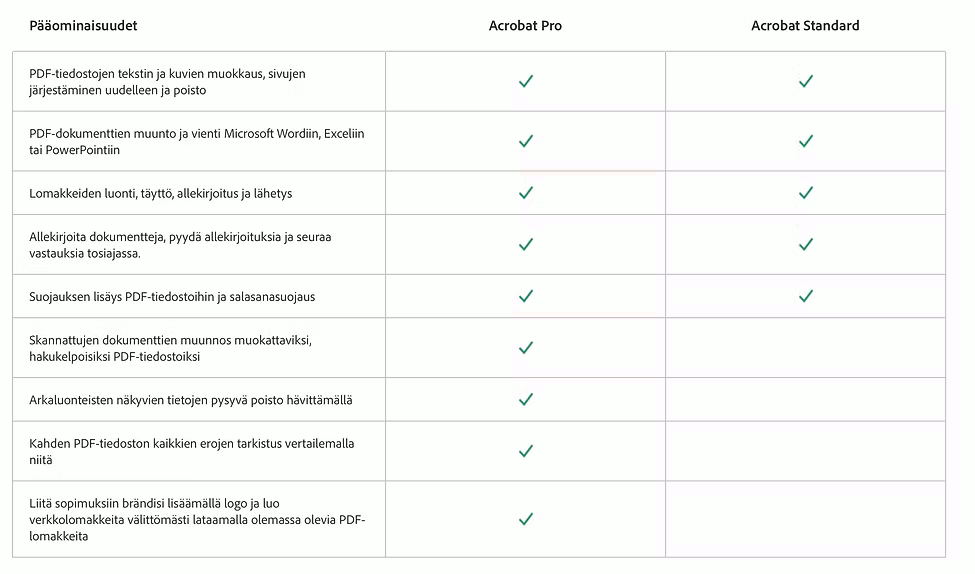Click Acrobat Standard checkmark for Allekirjoita dokumentteja row

pos(805,244)
